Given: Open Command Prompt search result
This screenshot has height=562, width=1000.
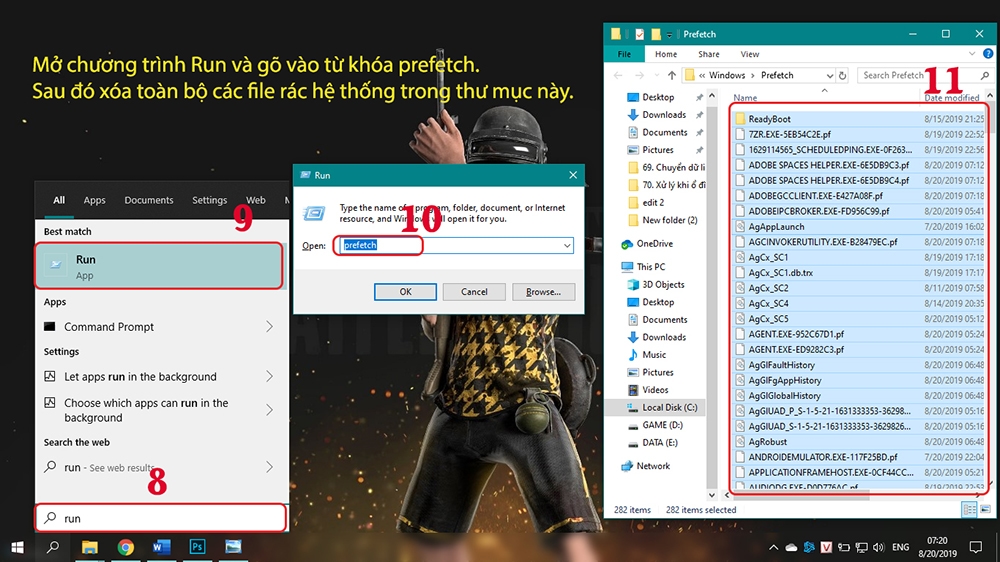Looking at the screenshot, I should pos(108,327).
